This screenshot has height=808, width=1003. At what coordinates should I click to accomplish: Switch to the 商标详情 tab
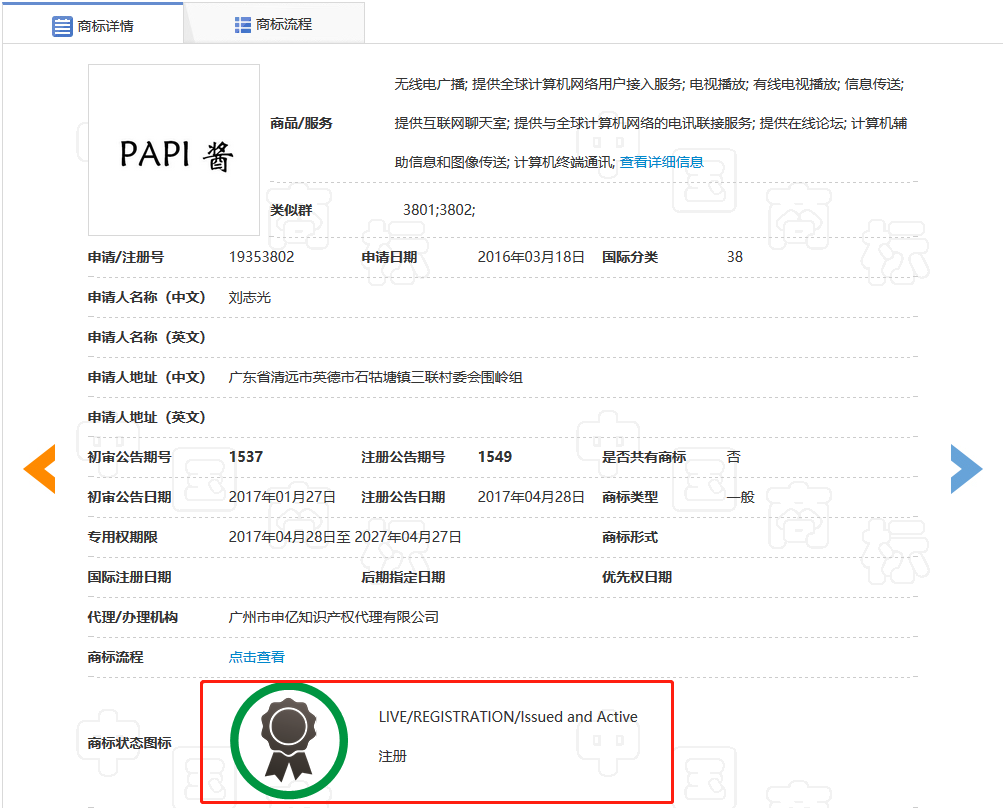93,24
